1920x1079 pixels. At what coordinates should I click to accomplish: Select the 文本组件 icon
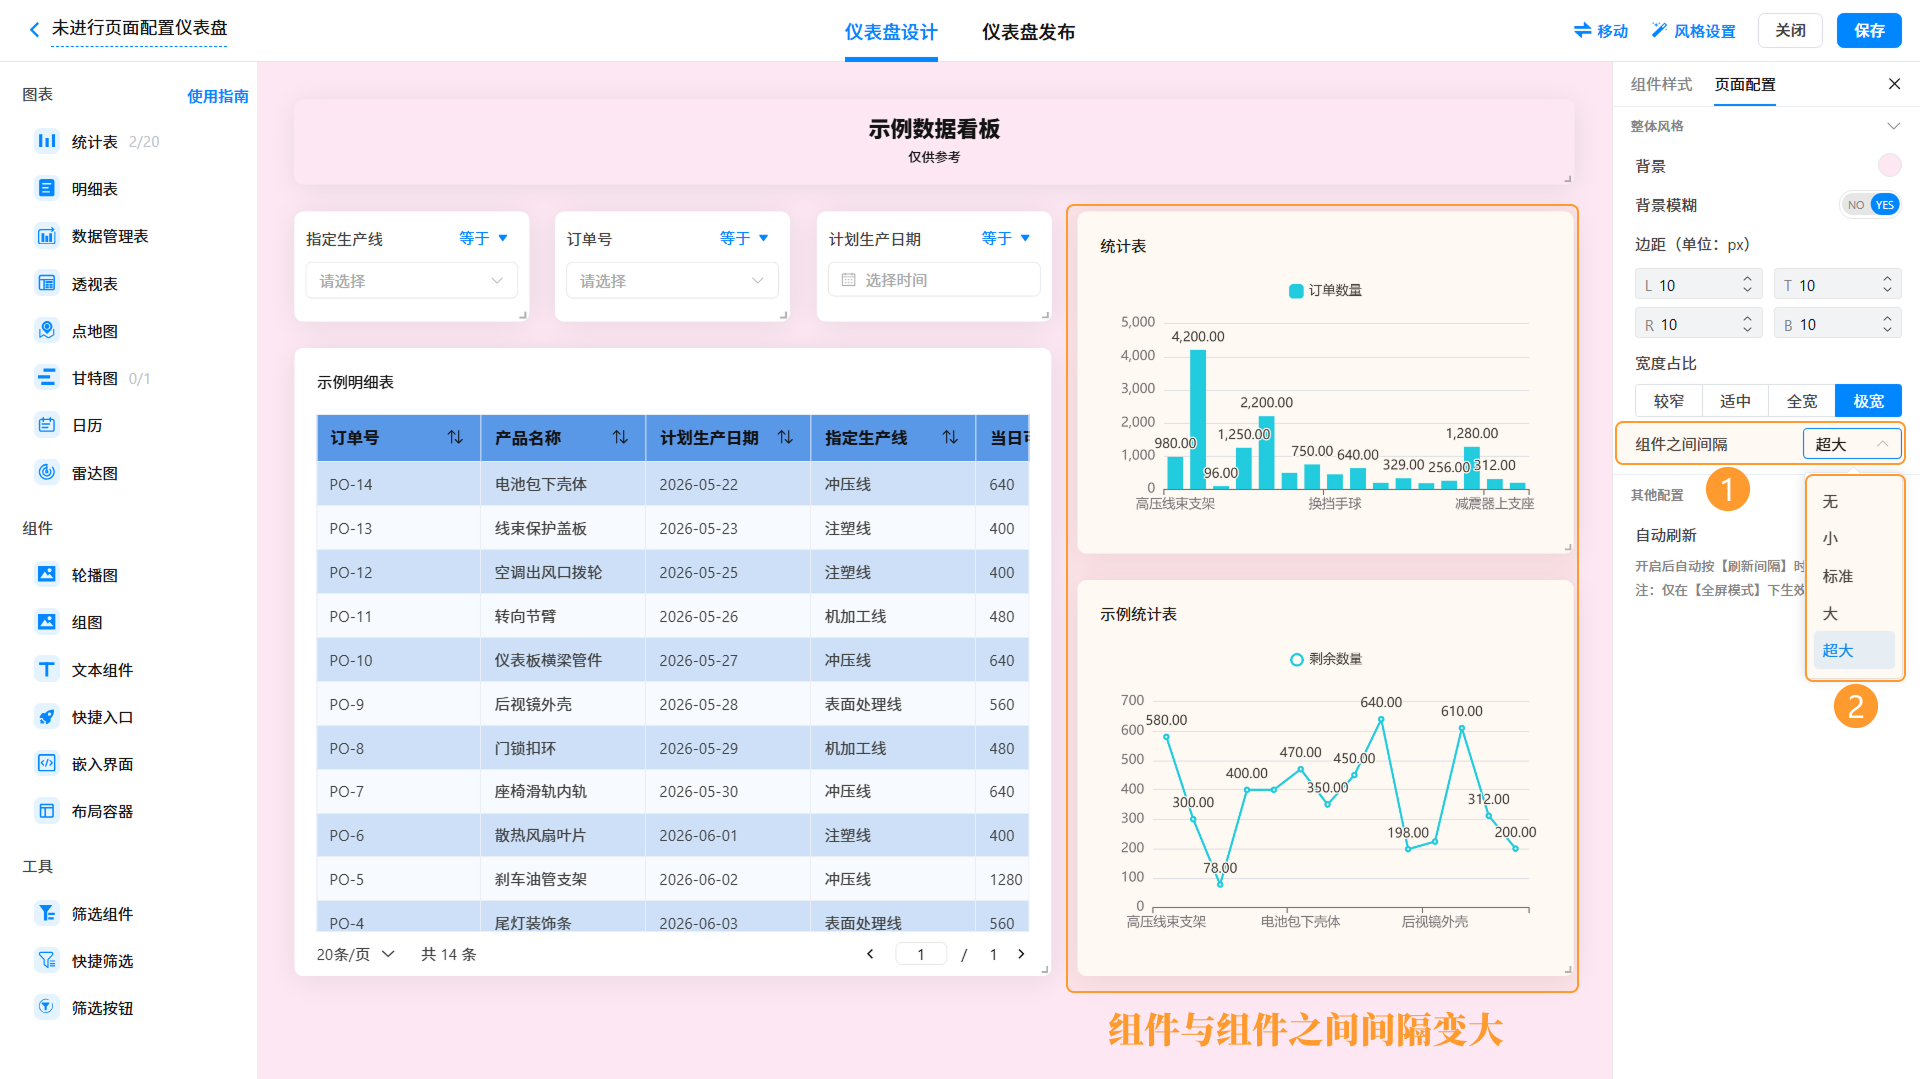tap(47, 669)
